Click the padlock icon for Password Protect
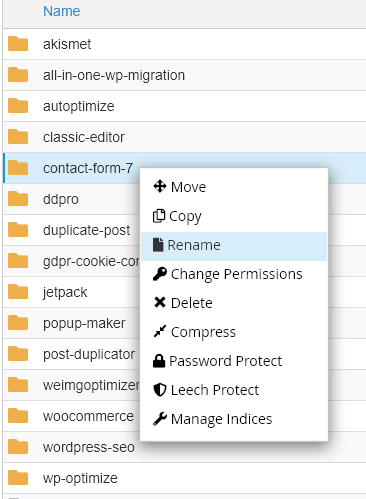 click(x=159, y=361)
